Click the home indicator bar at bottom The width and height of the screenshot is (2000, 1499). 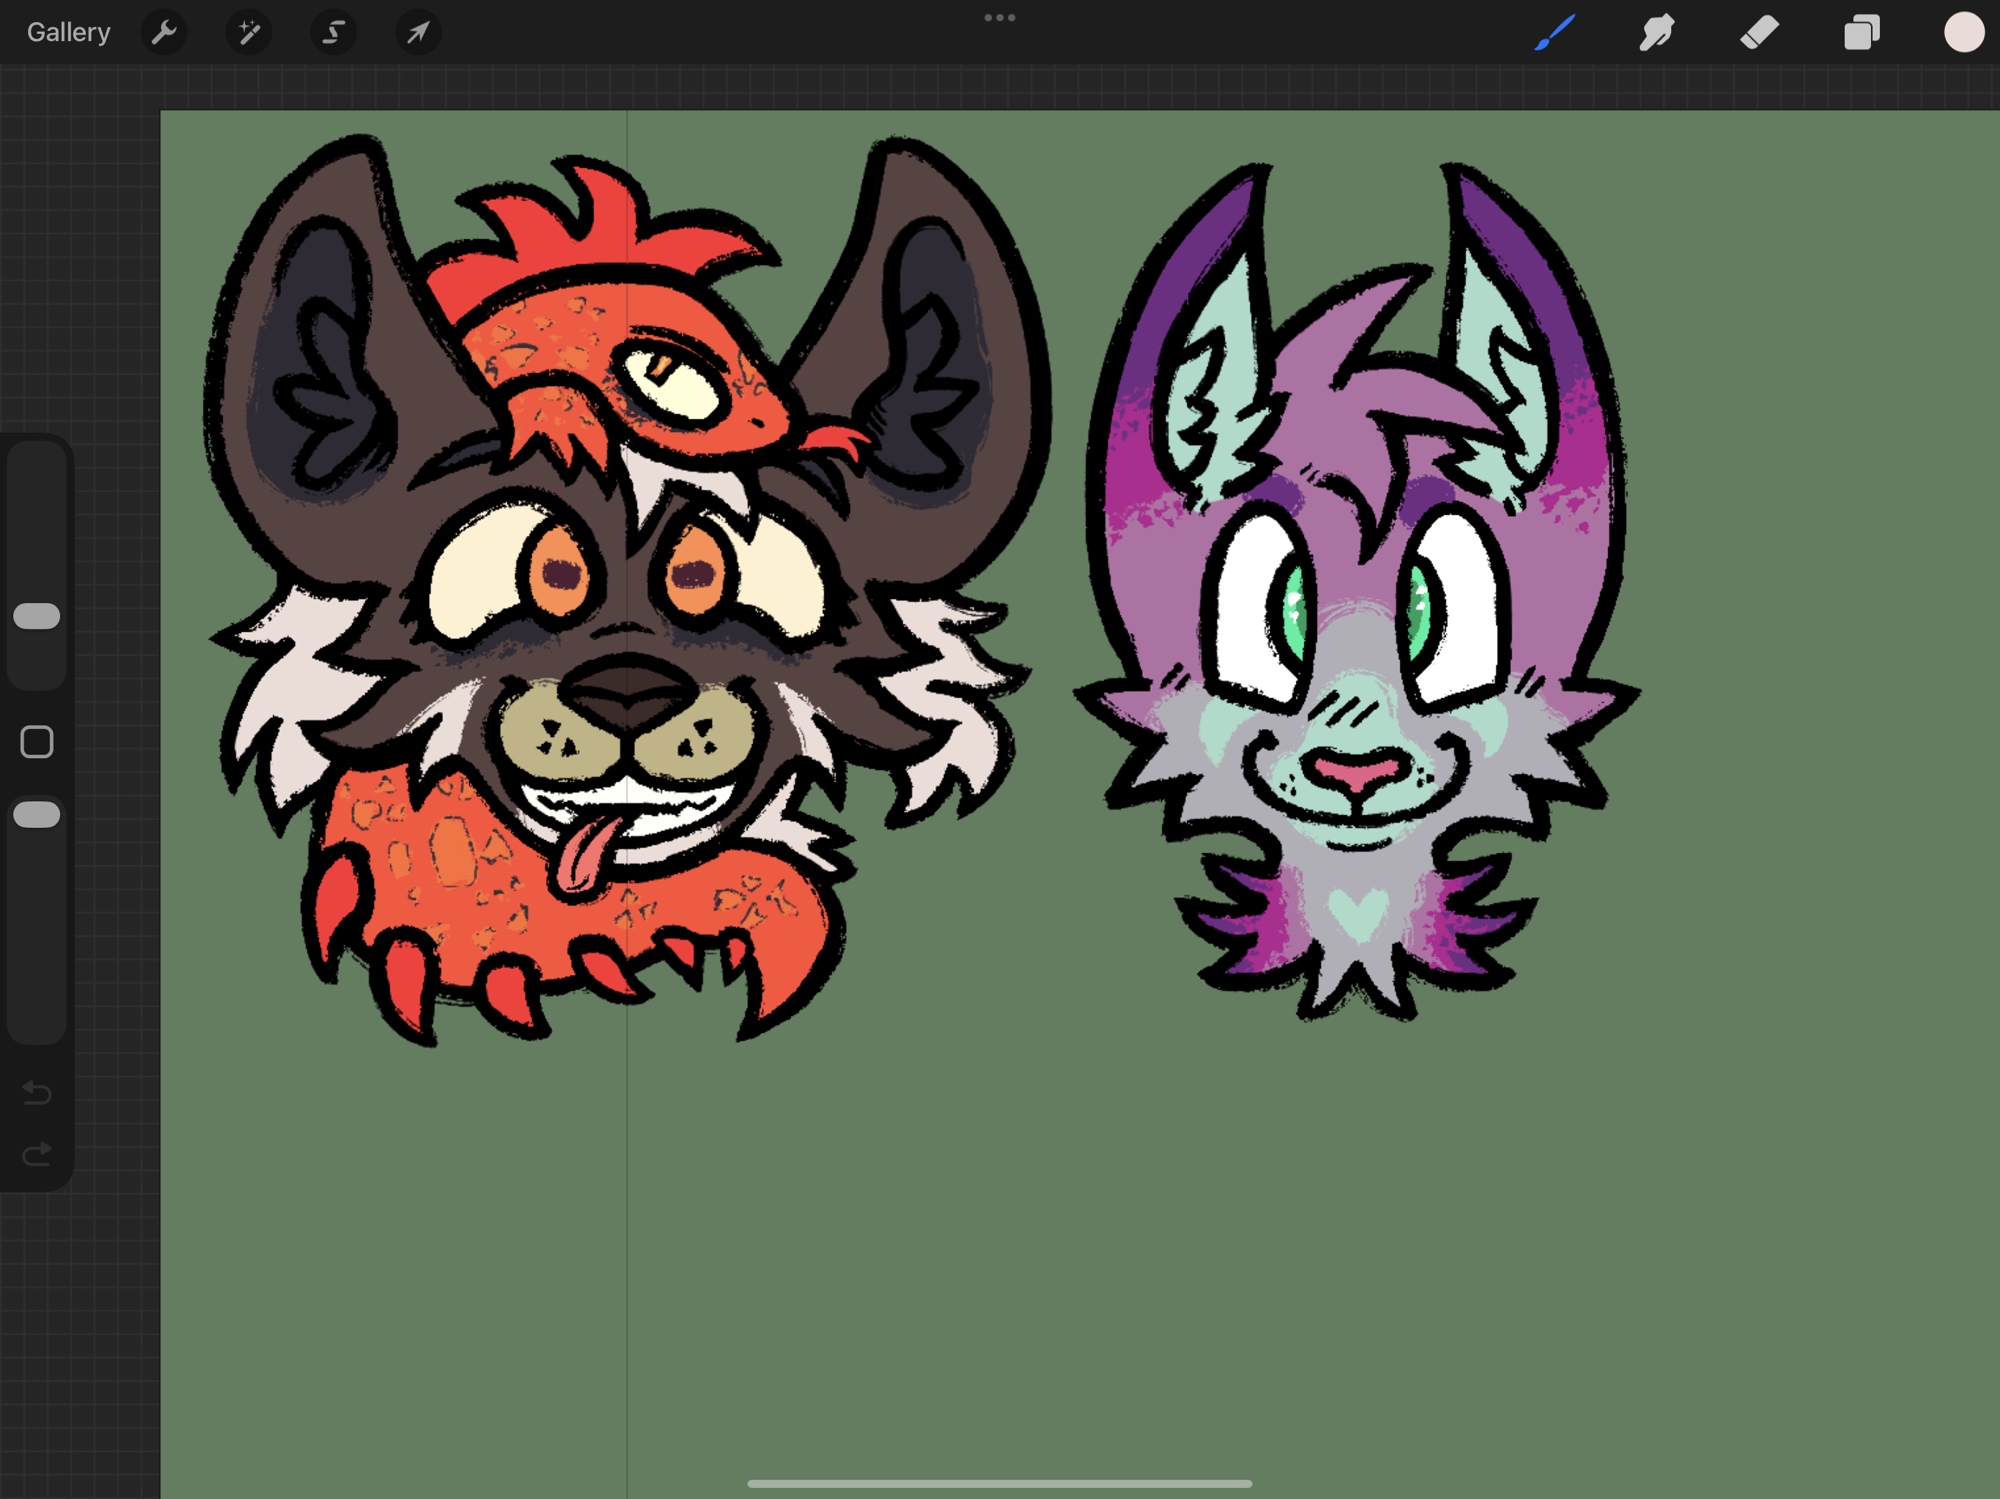click(x=999, y=1484)
